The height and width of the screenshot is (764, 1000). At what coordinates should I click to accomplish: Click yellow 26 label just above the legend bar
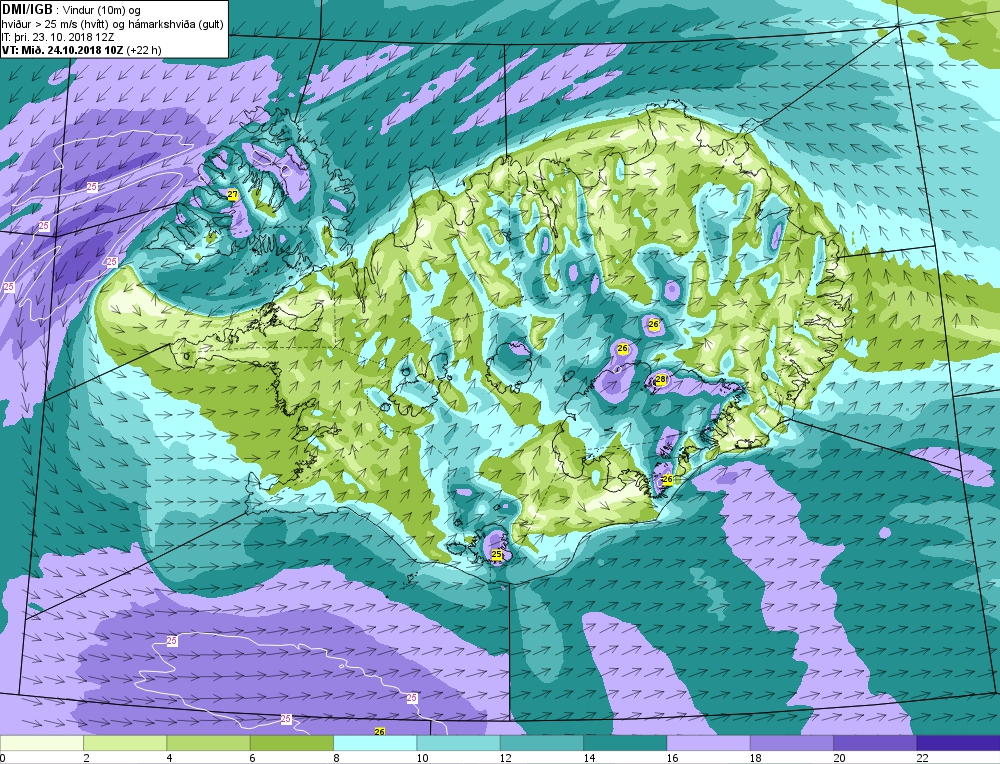[379, 731]
